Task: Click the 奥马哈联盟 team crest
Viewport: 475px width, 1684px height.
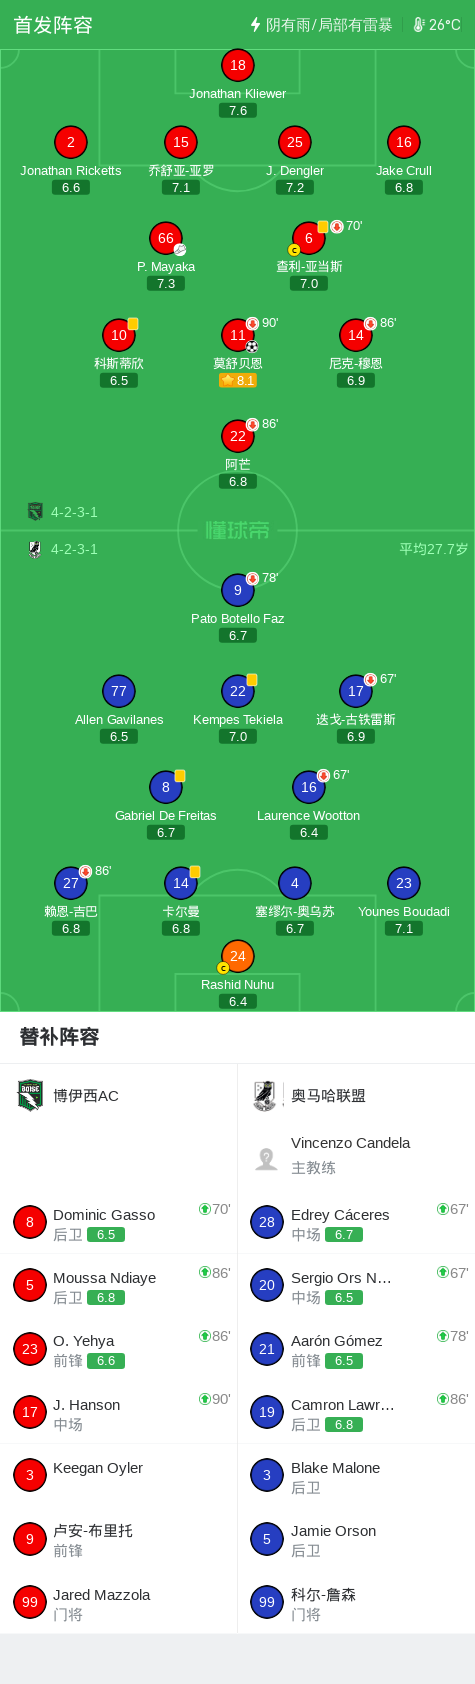Action: click(x=264, y=1095)
